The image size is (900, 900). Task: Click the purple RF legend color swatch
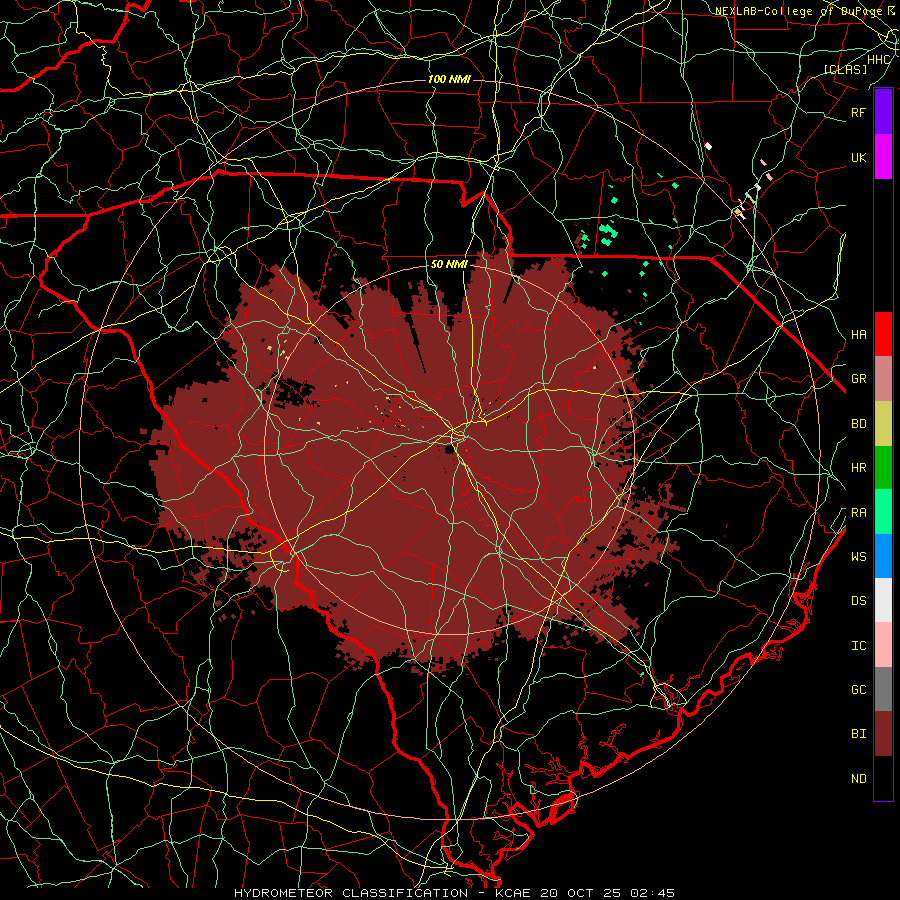(x=883, y=112)
